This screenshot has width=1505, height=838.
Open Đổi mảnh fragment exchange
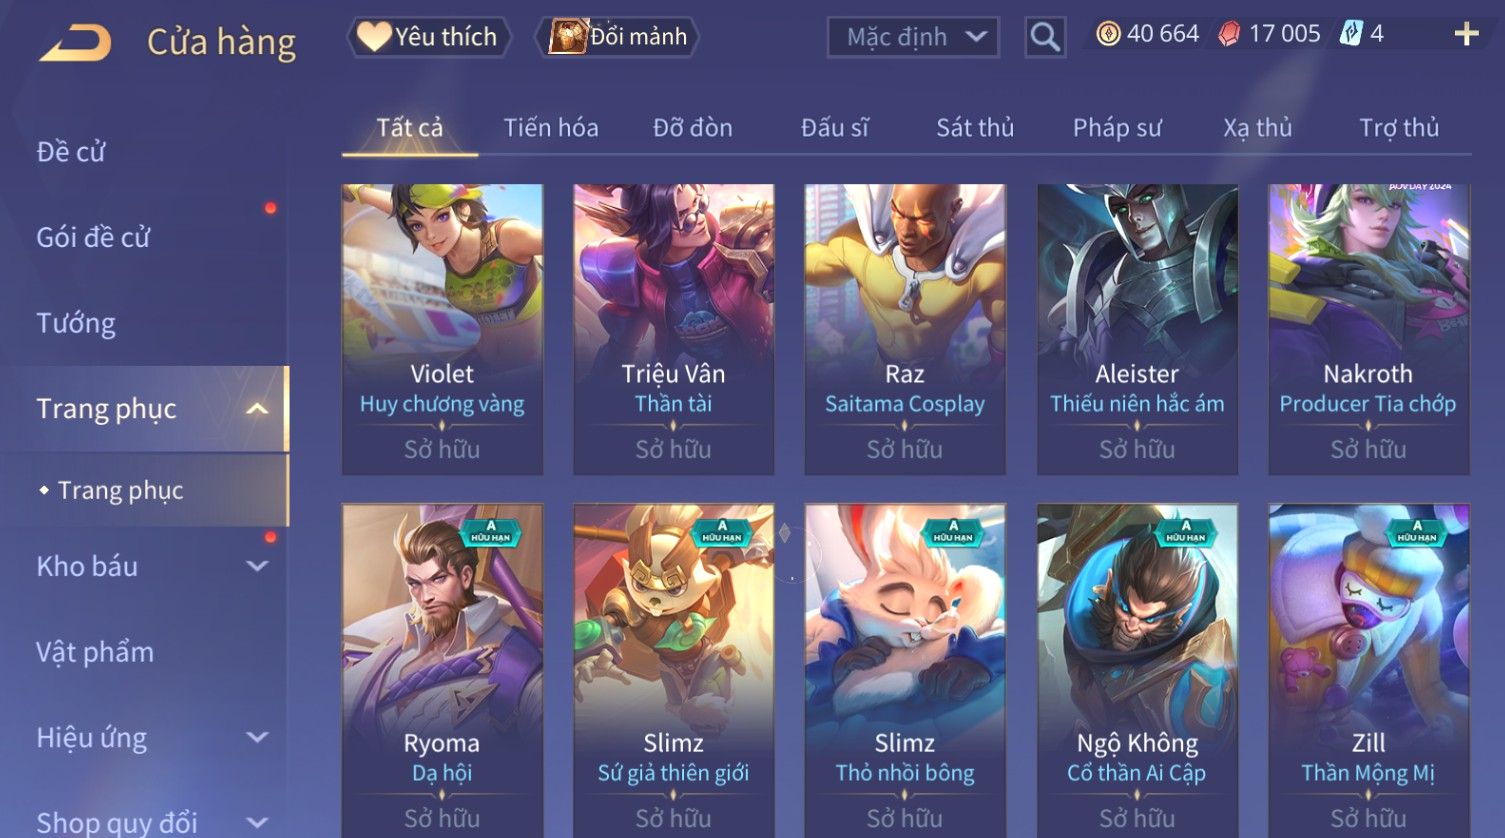[x=617, y=37]
